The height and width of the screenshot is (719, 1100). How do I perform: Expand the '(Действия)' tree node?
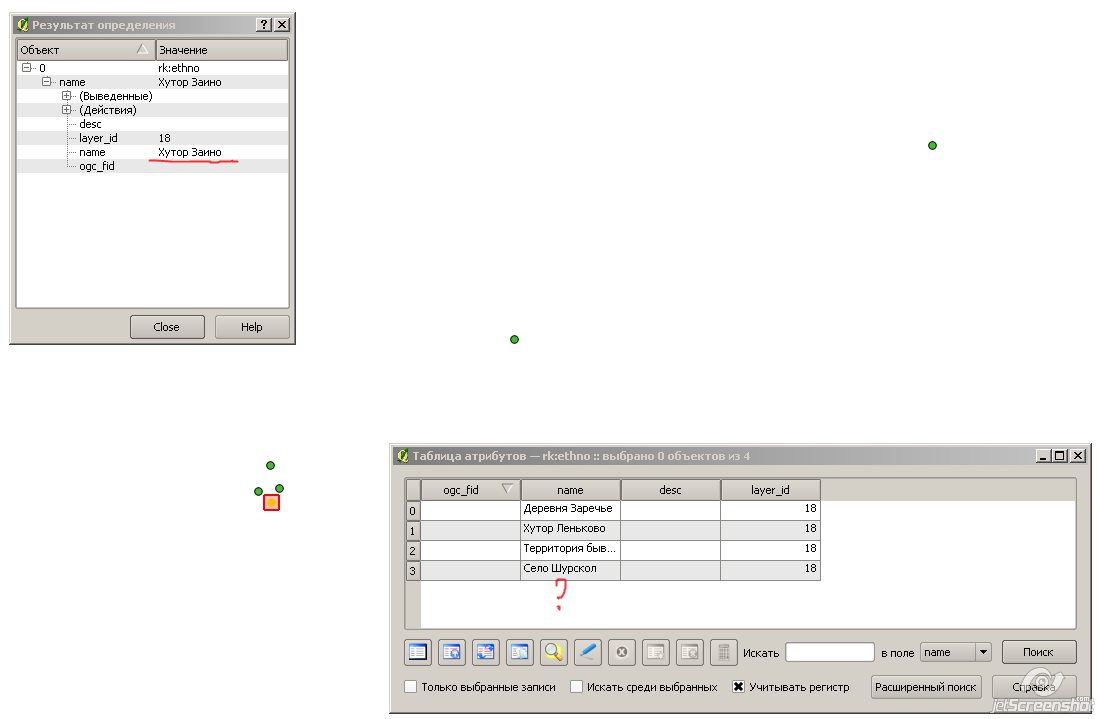[x=67, y=110]
